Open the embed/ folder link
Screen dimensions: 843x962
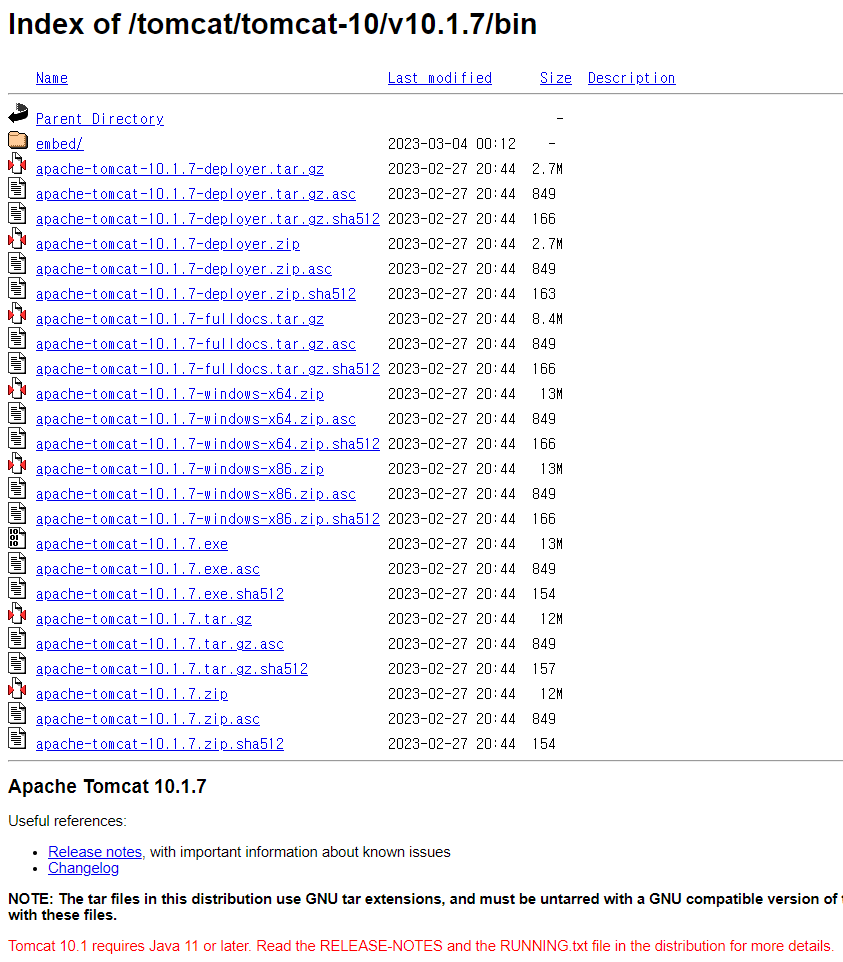(60, 144)
